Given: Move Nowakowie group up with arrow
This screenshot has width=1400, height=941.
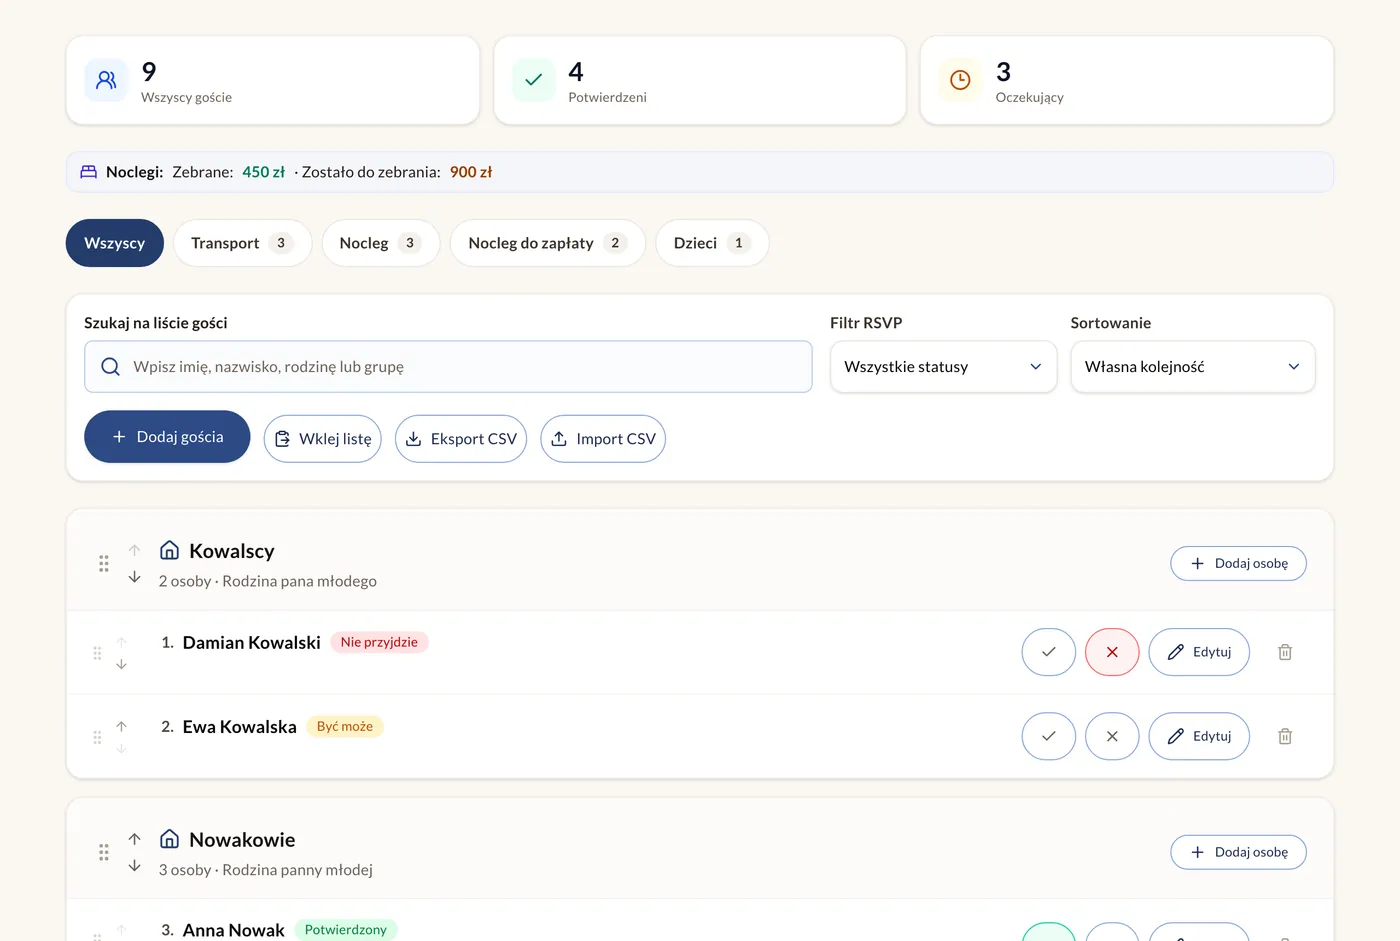Looking at the screenshot, I should tap(135, 839).
